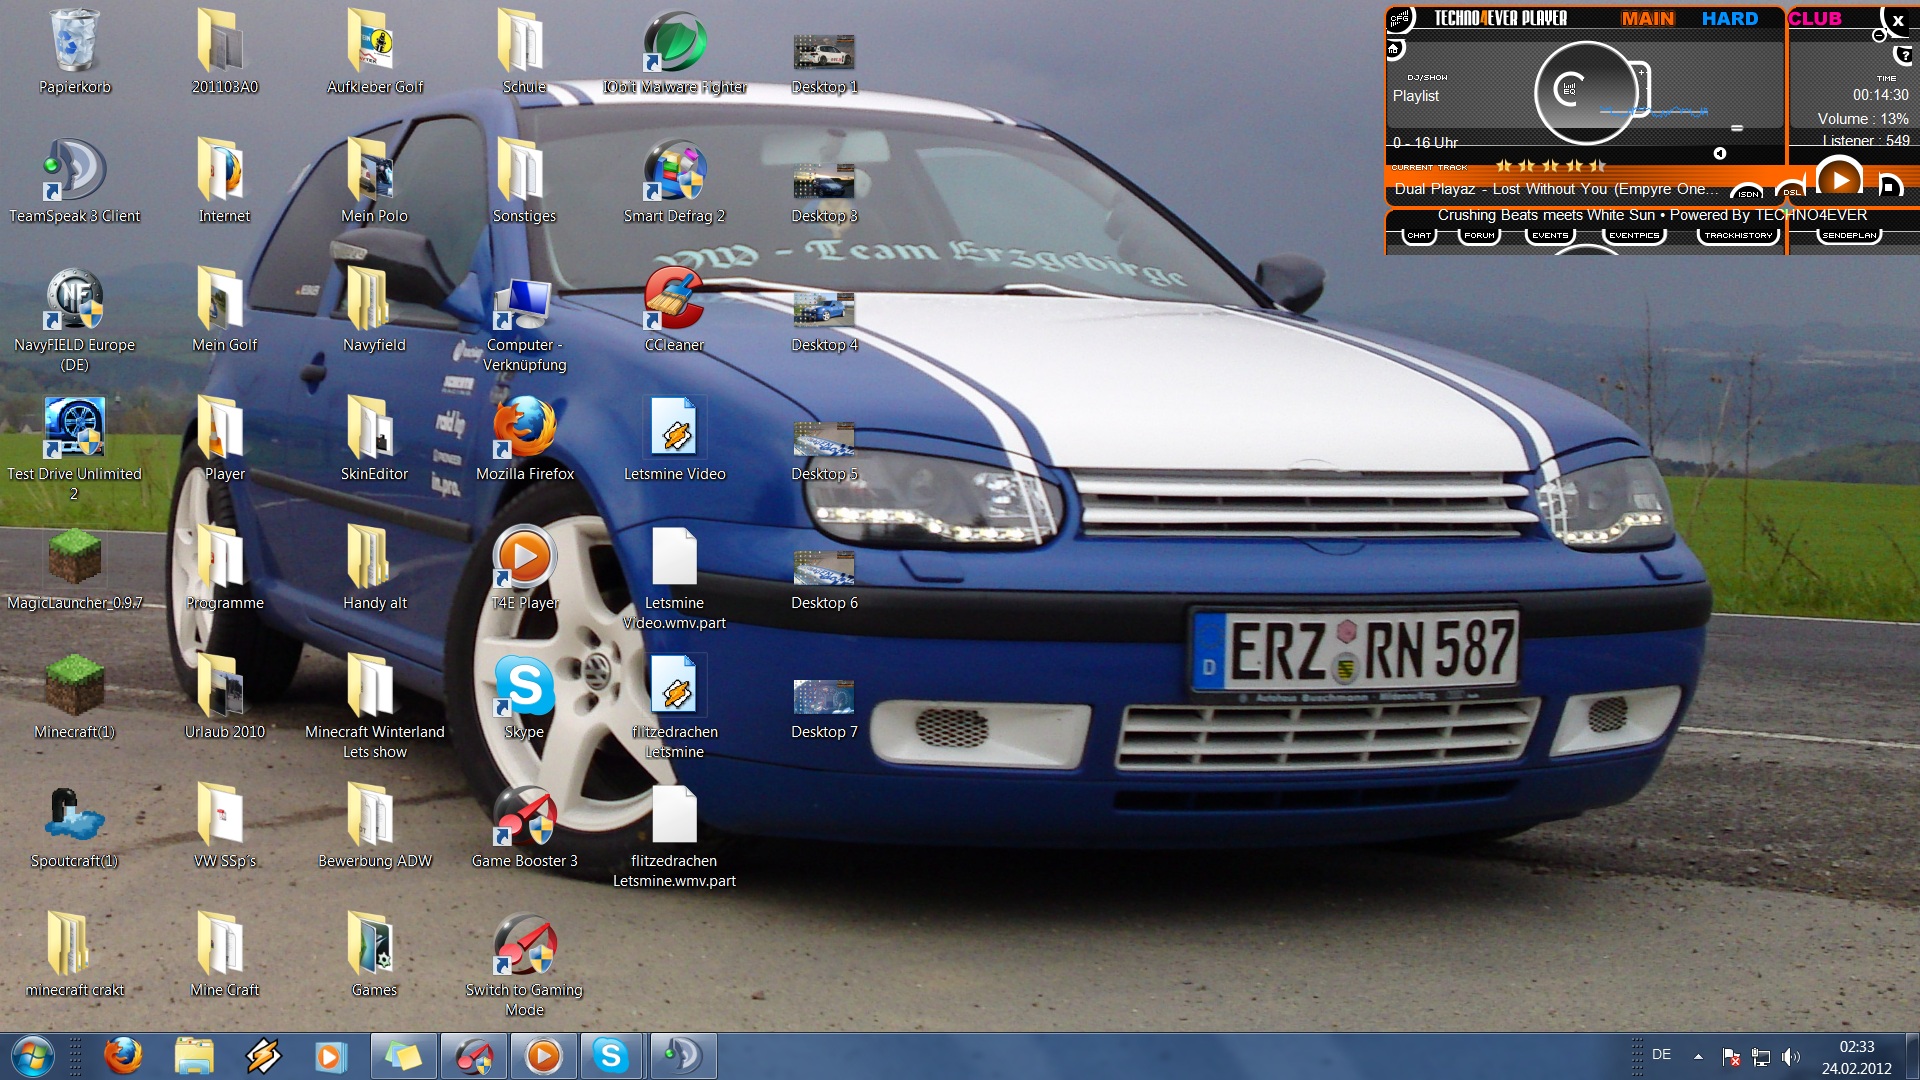Switch to the HARD channel tab

click(x=1729, y=18)
